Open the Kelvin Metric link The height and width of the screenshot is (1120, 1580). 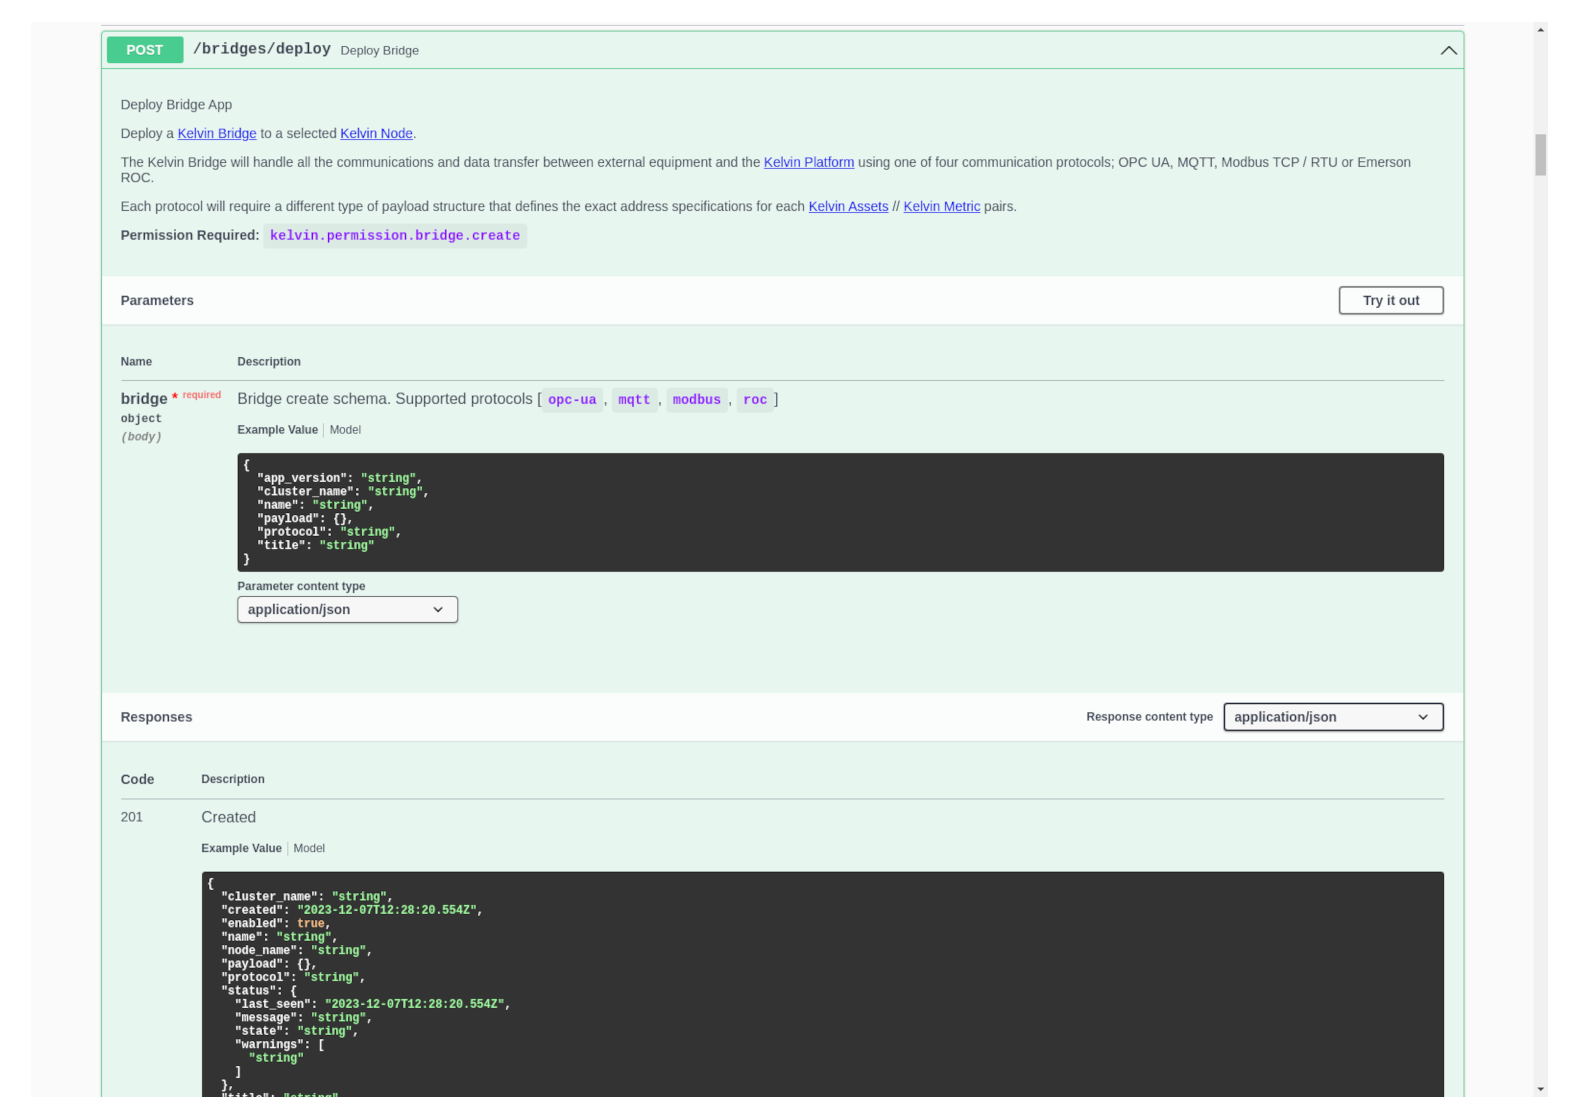[x=941, y=207]
